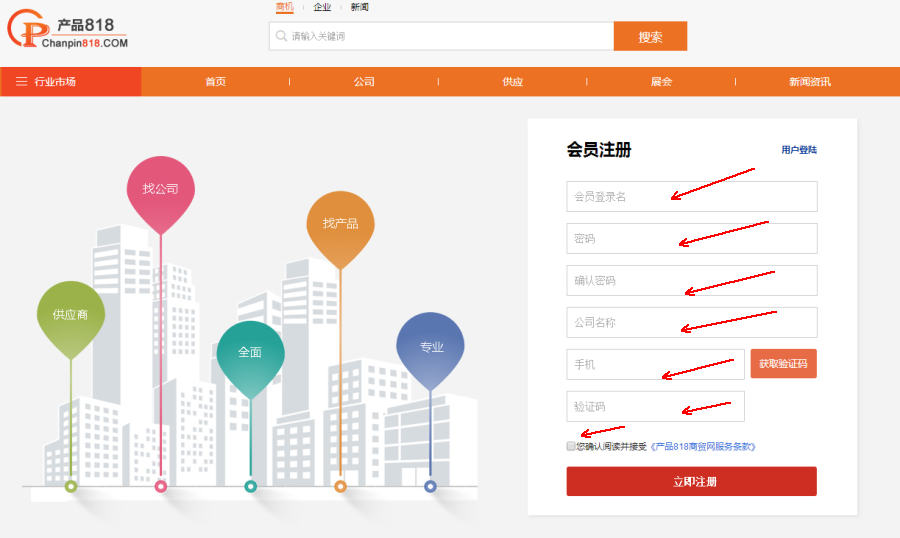The width and height of the screenshot is (900, 538).
Task: Click the green 供应商 balloon marker
Action: click(x=70, y=314)
